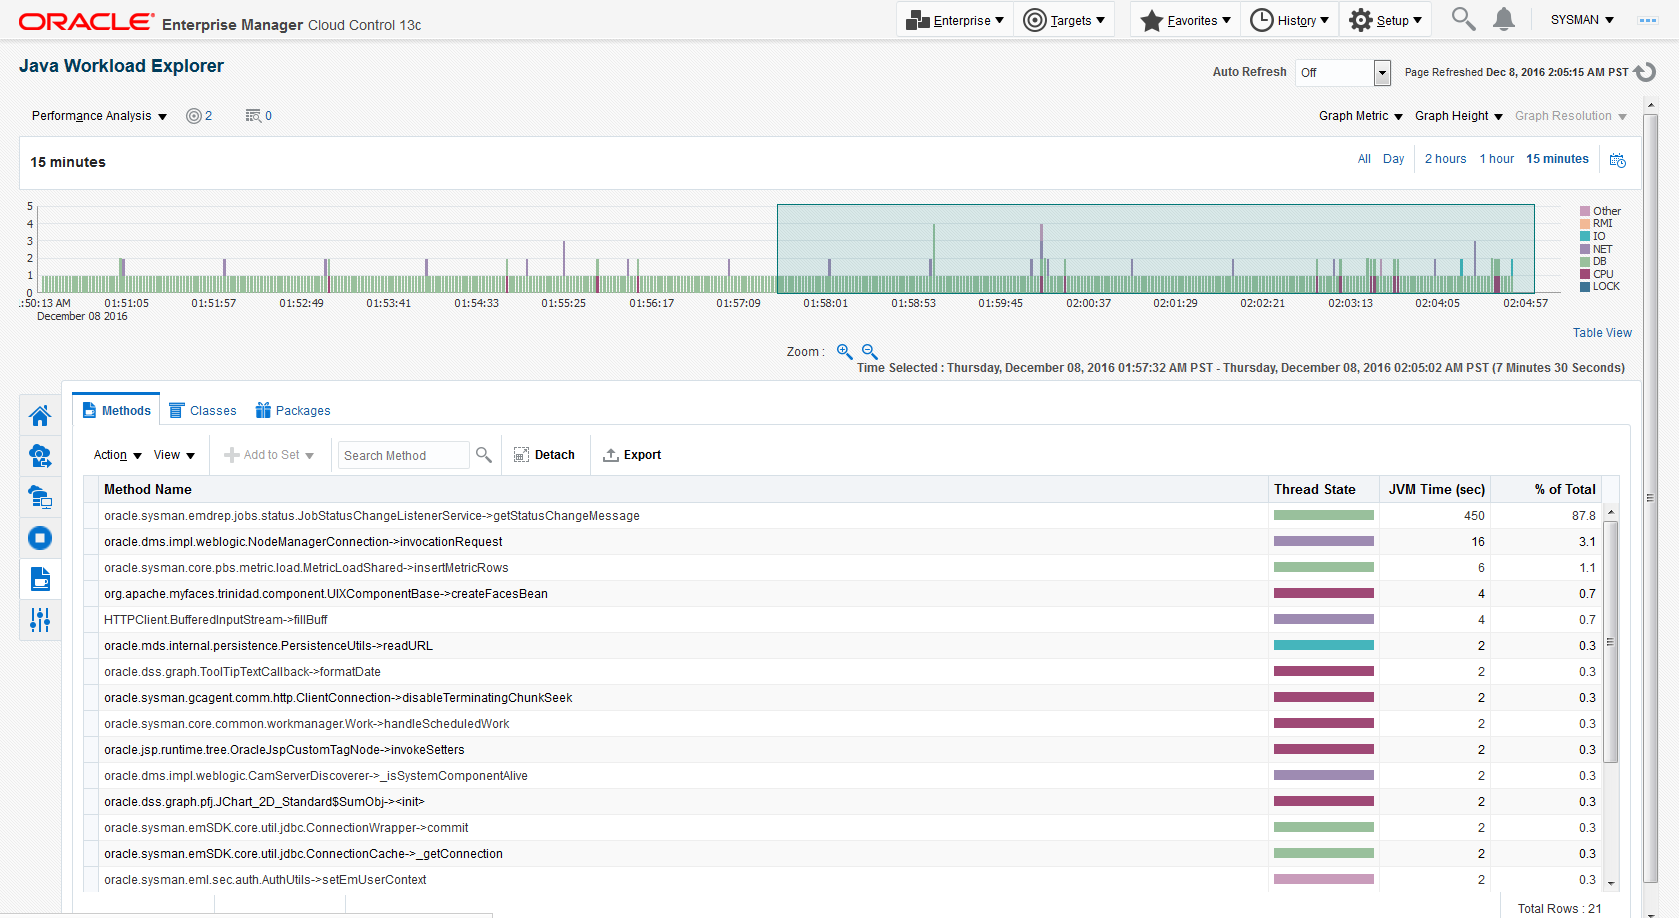This screenshot has width=1680, height=918.
Task: Click the cloud server and monitor sidebar icon
Action: click(x=40, y=497)
